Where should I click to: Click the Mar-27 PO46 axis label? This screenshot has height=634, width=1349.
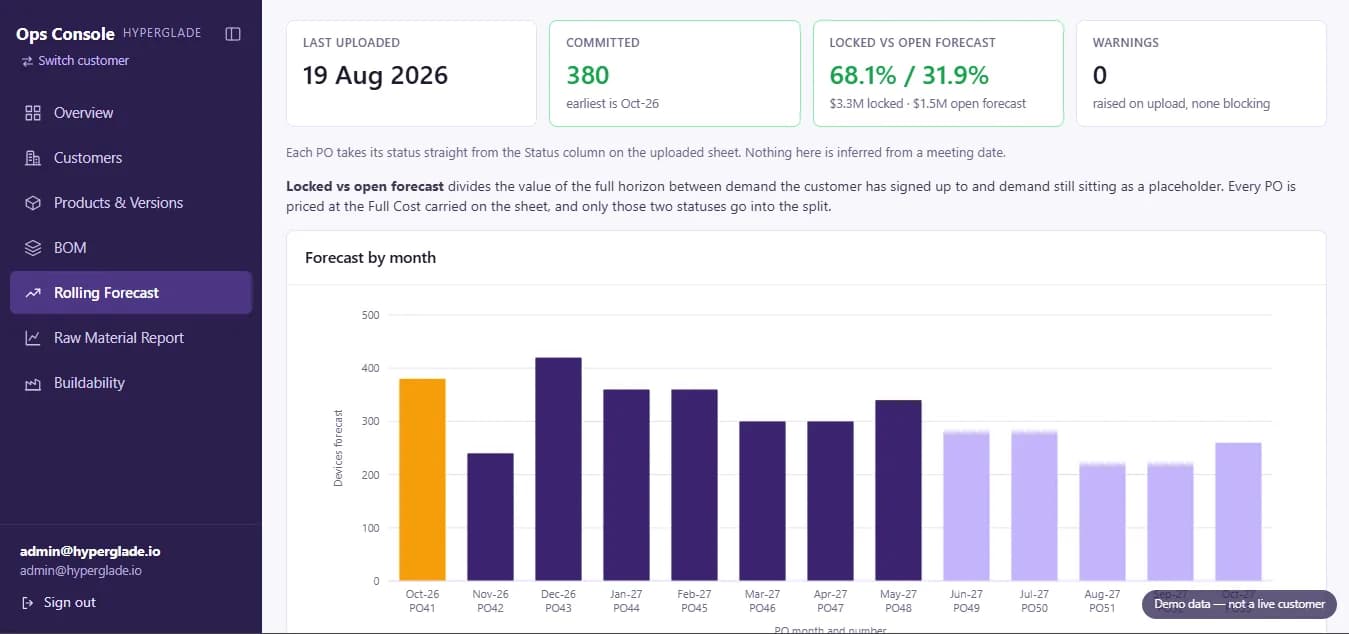(x=762, y=600)
